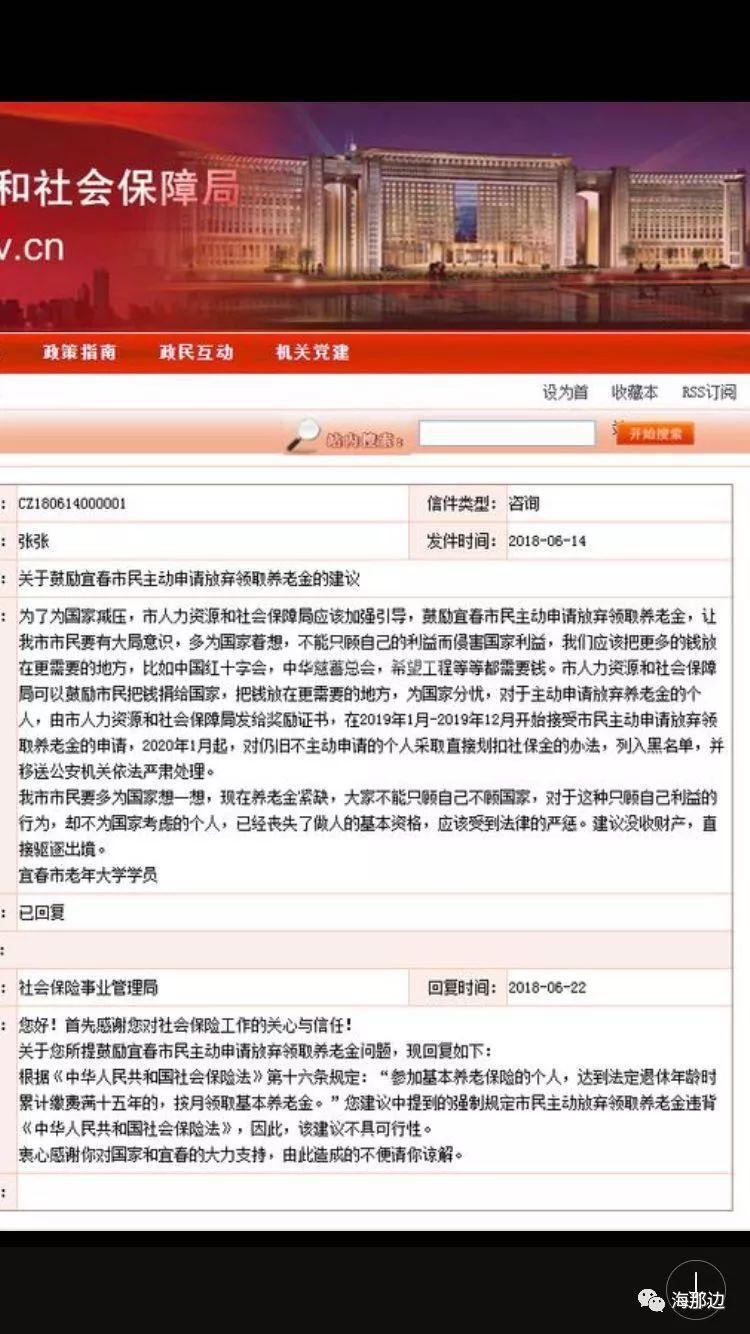
Task: Focus the site search text box
Action: (506, 433)
